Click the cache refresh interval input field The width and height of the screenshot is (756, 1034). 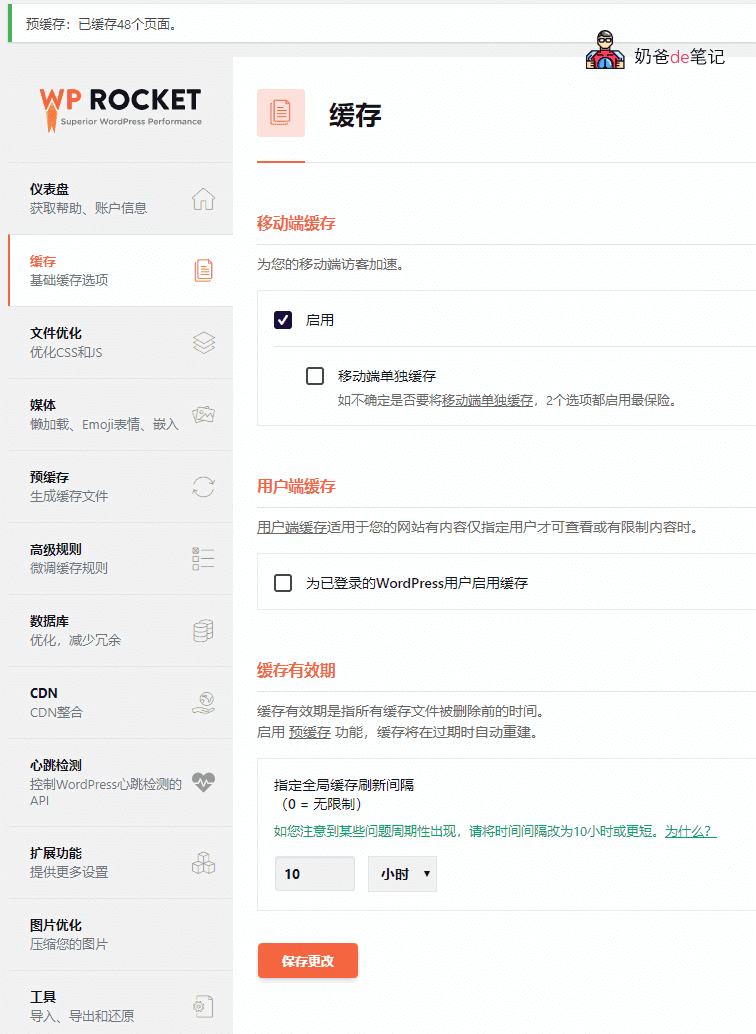click(x=314, y=874)
